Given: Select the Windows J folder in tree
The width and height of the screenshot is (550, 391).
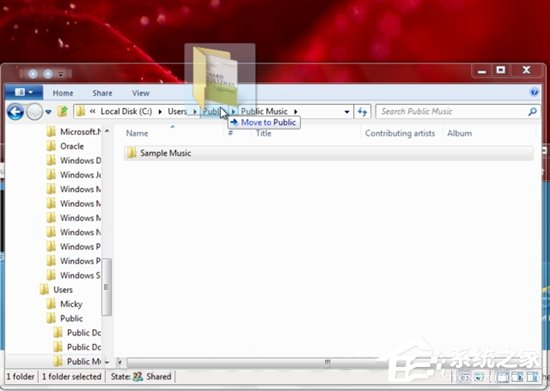Looking at the screenshot, I should pos(80,175).
